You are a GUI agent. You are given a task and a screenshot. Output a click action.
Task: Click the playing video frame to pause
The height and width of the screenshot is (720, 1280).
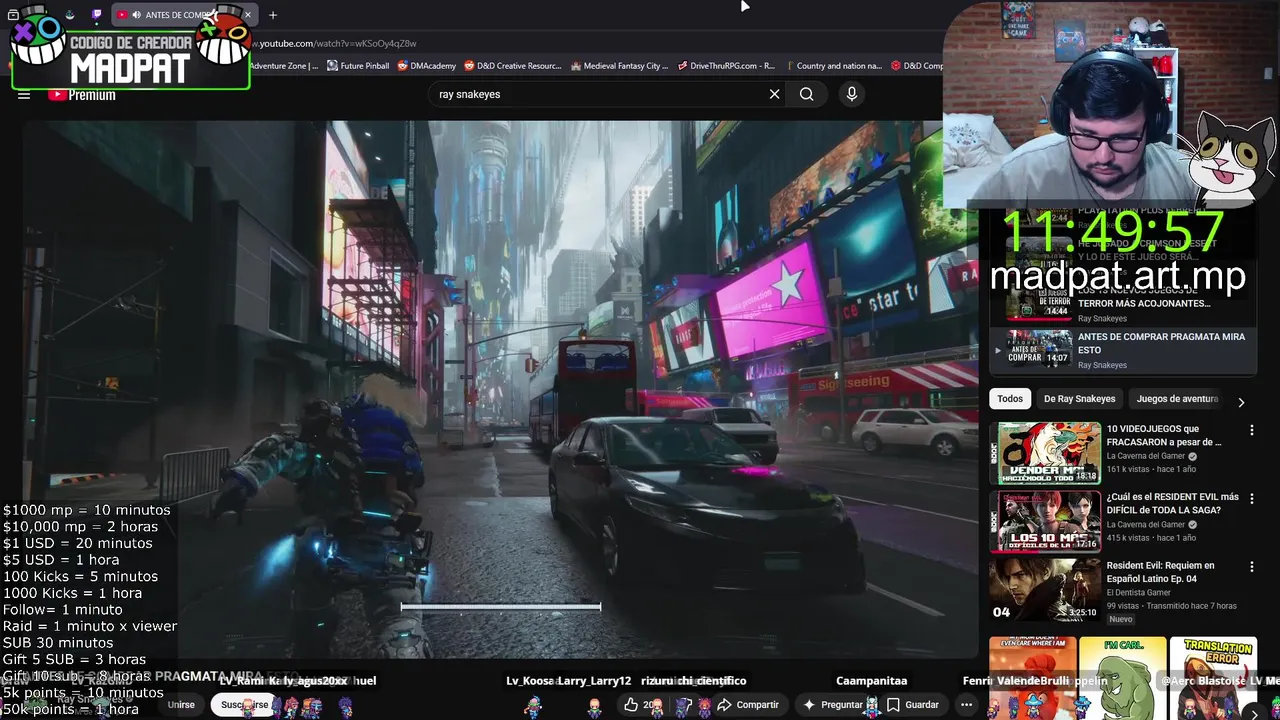tap(500, 390)
